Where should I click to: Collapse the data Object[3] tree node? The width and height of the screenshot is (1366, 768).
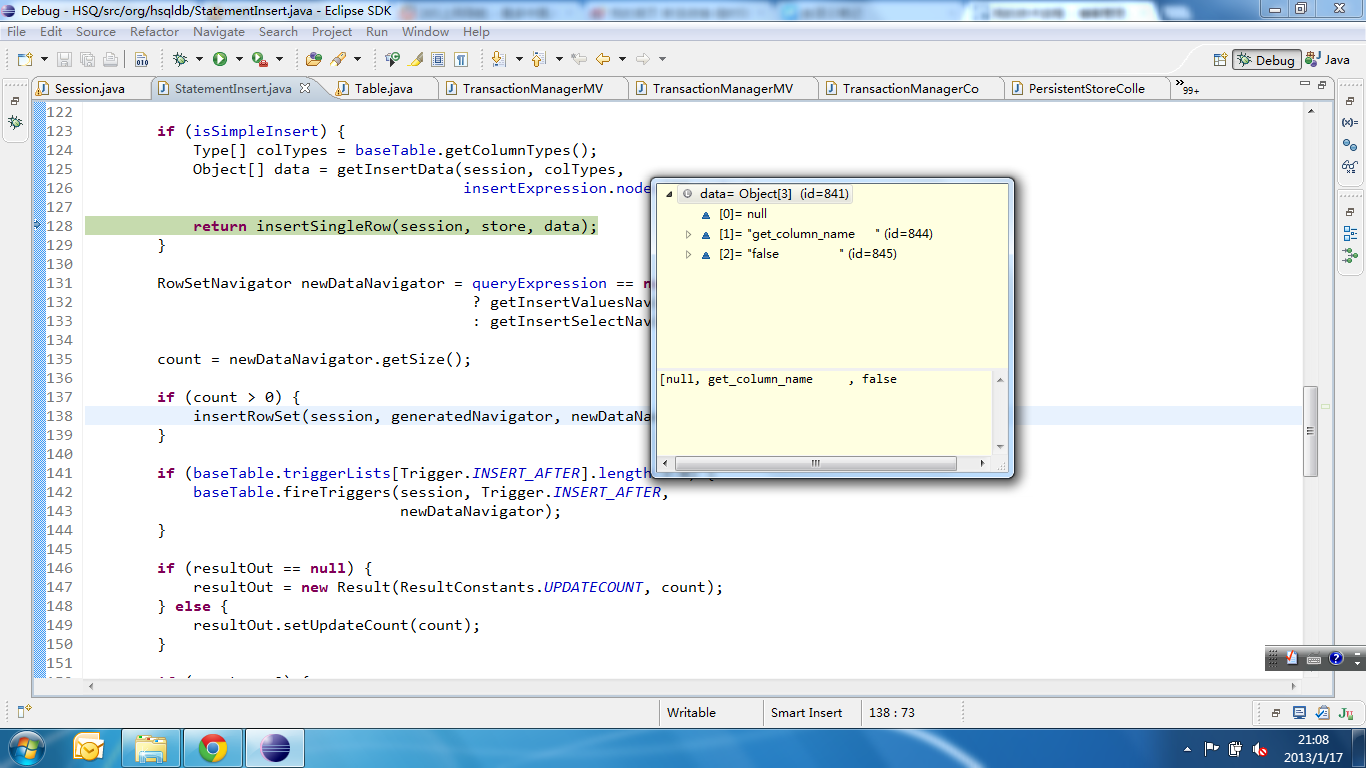click(669, 194)
